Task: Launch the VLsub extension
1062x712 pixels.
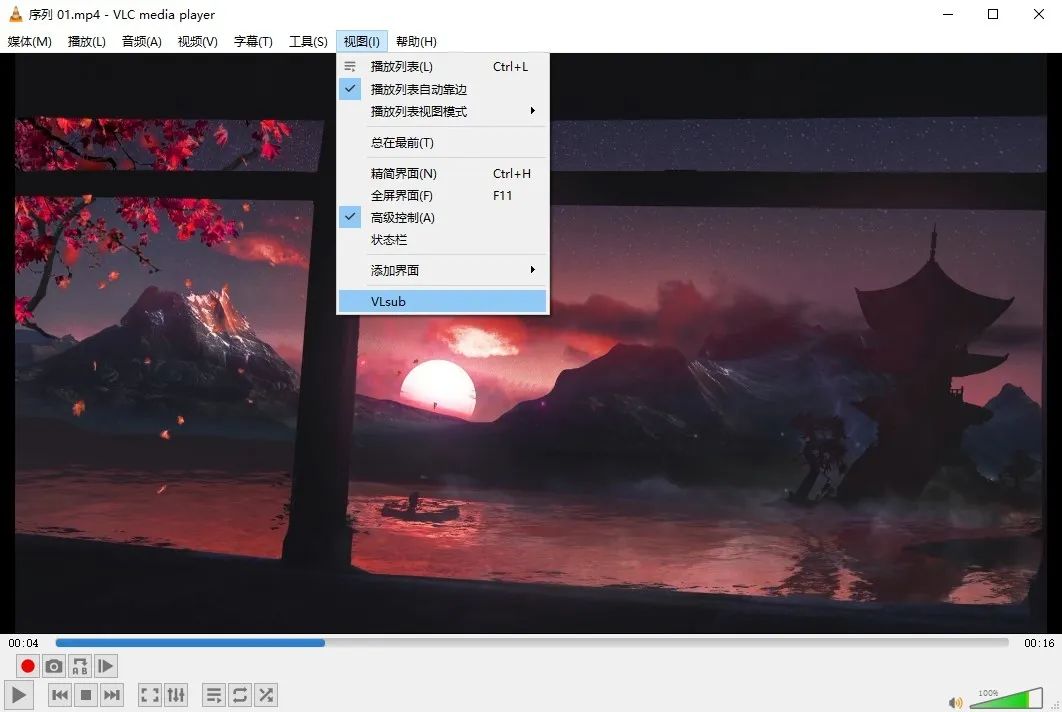Action: tap(442, 301)
